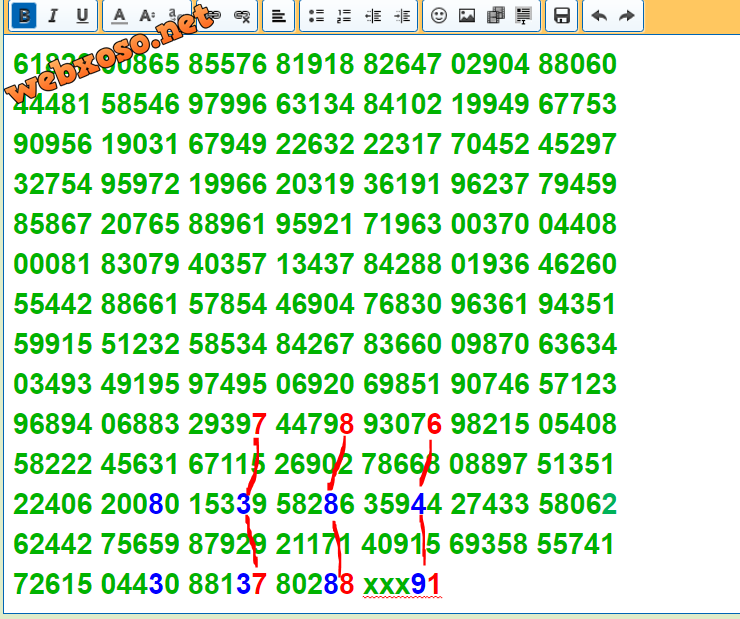Open the insert dropdown next to media

523,15
